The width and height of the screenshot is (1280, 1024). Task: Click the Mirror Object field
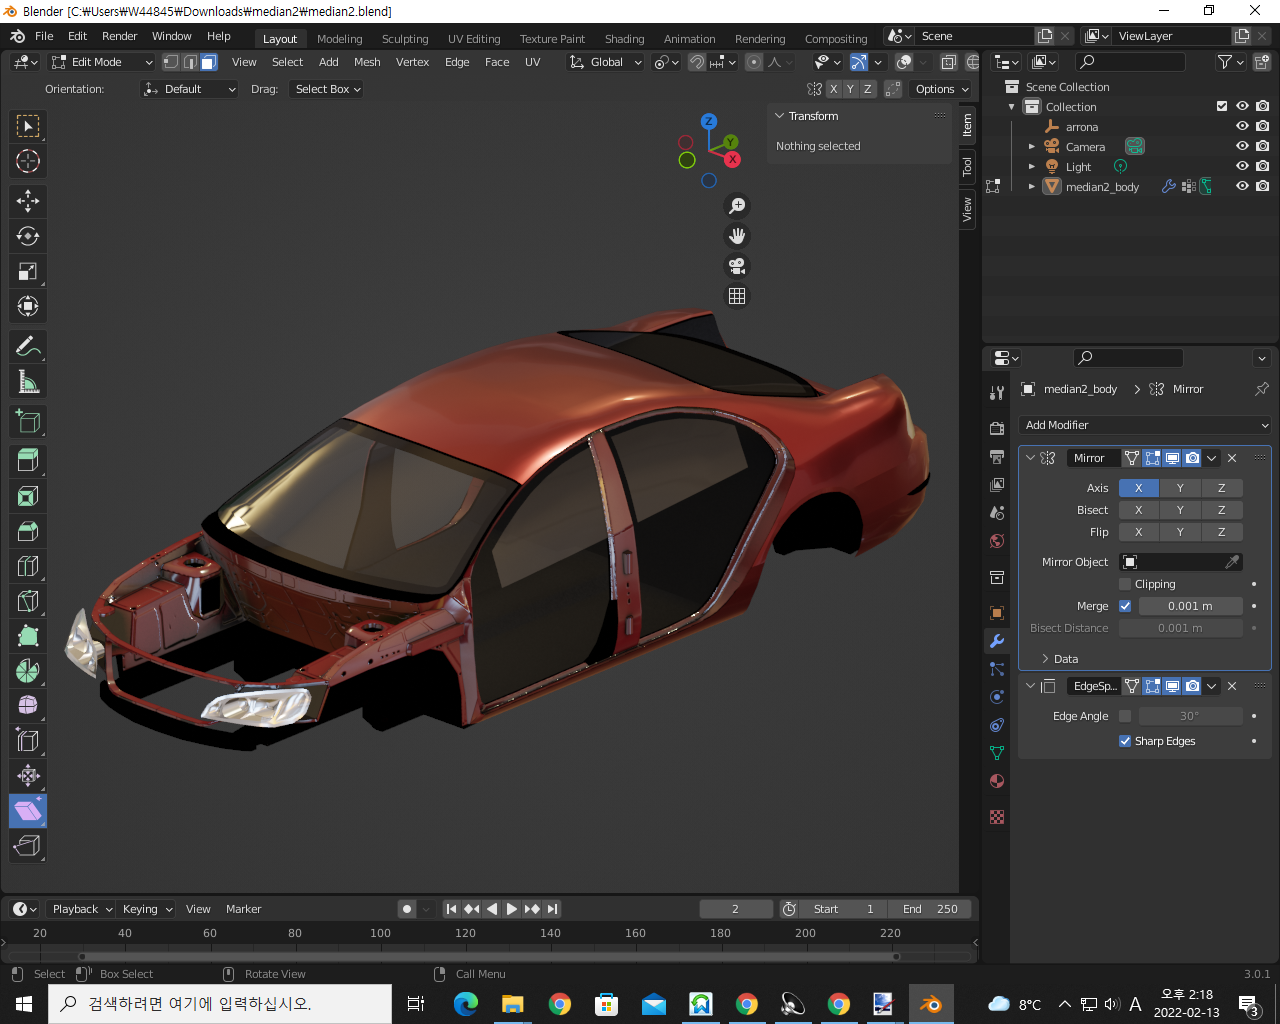1180,562
